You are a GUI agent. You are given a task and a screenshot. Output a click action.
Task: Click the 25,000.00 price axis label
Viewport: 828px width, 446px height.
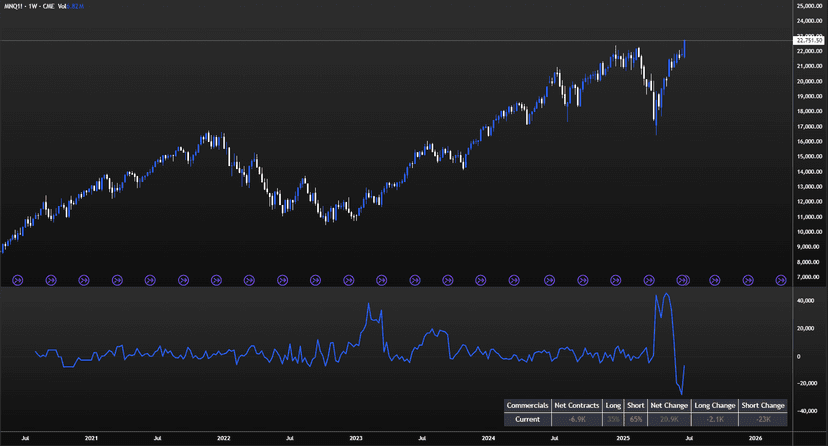pyautogui.click(x=810, y=6)
